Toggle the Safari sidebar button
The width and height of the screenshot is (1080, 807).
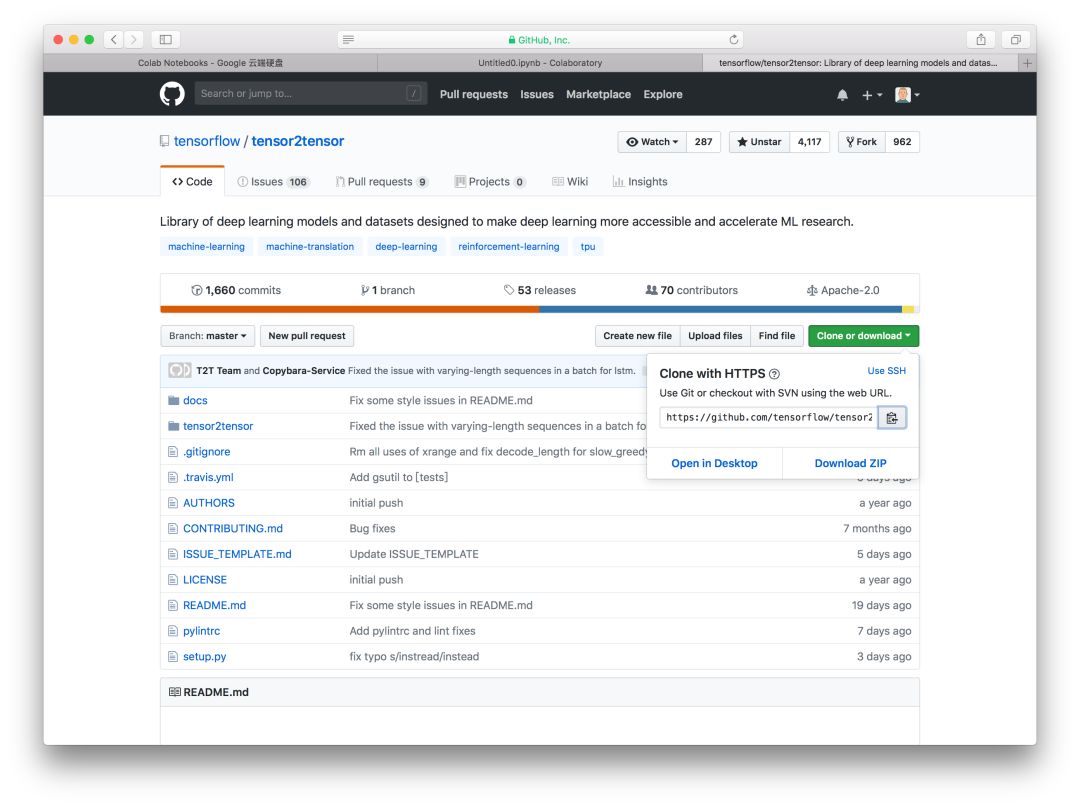[x=165, y=39]
